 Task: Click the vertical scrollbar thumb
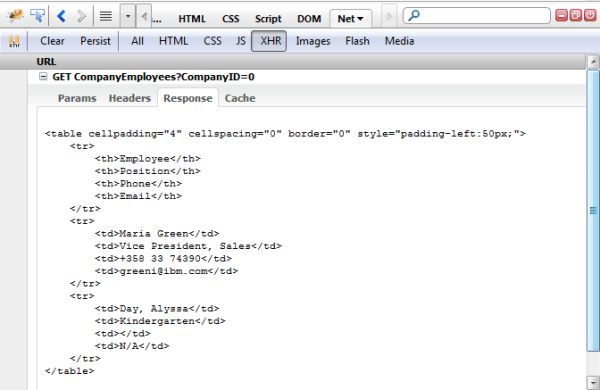pos(593,211)
